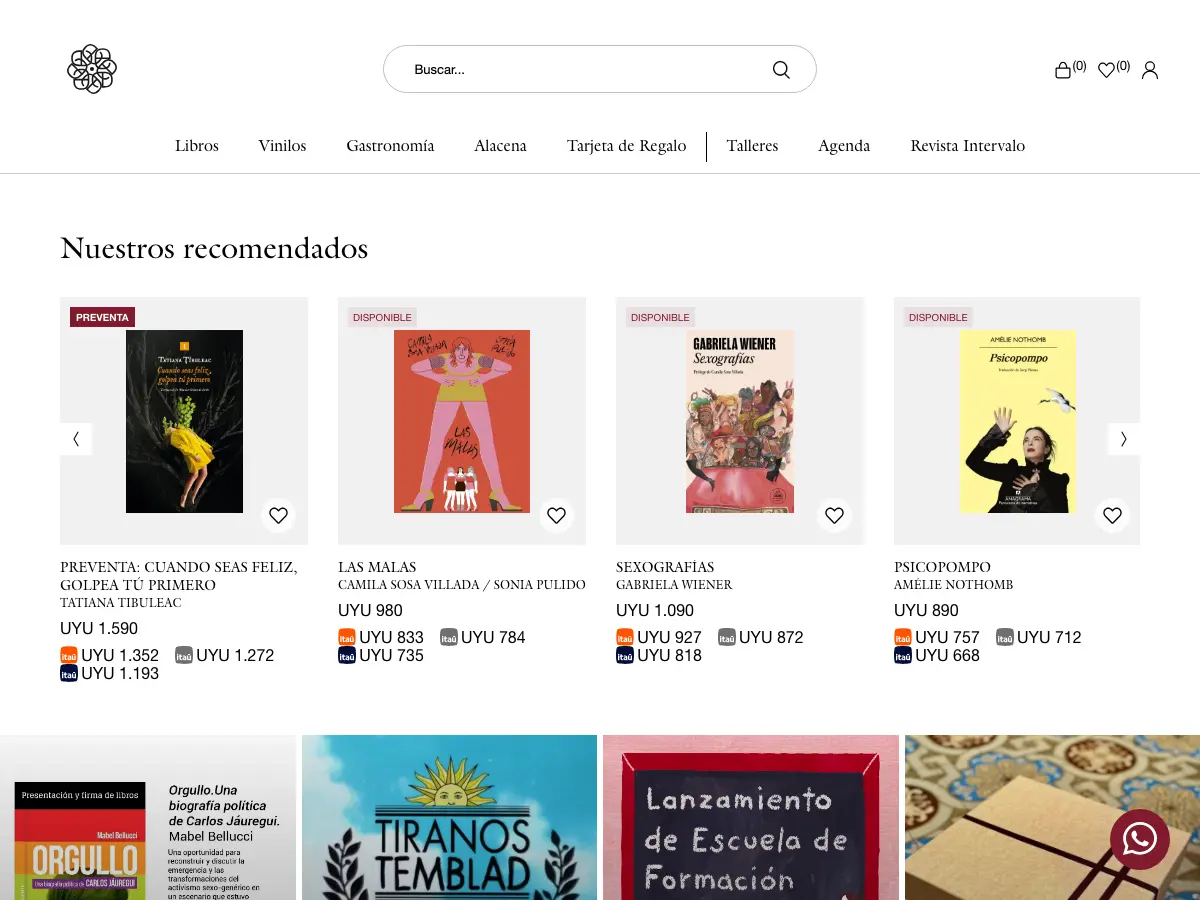This screenshot has width=1200, height=900.
Task: Click the magnifier search icon
Action: (x=781, y=70)
